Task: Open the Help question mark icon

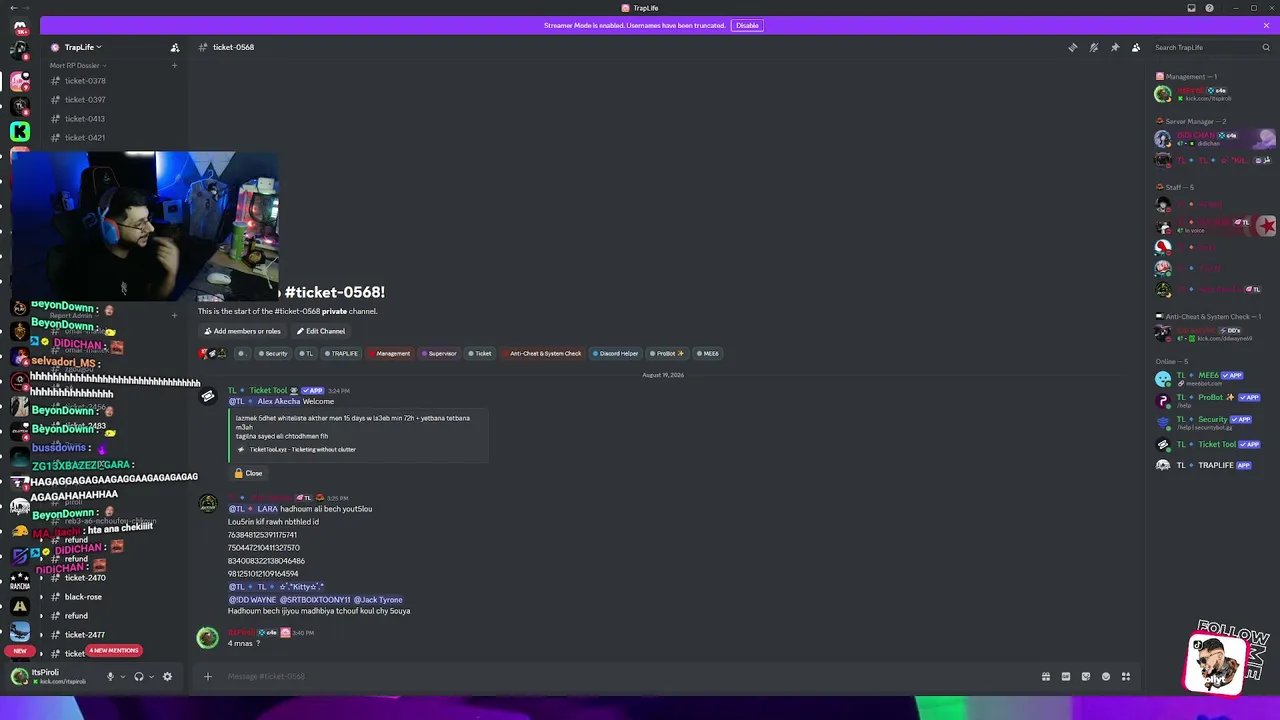Action: pos(1207,8)
